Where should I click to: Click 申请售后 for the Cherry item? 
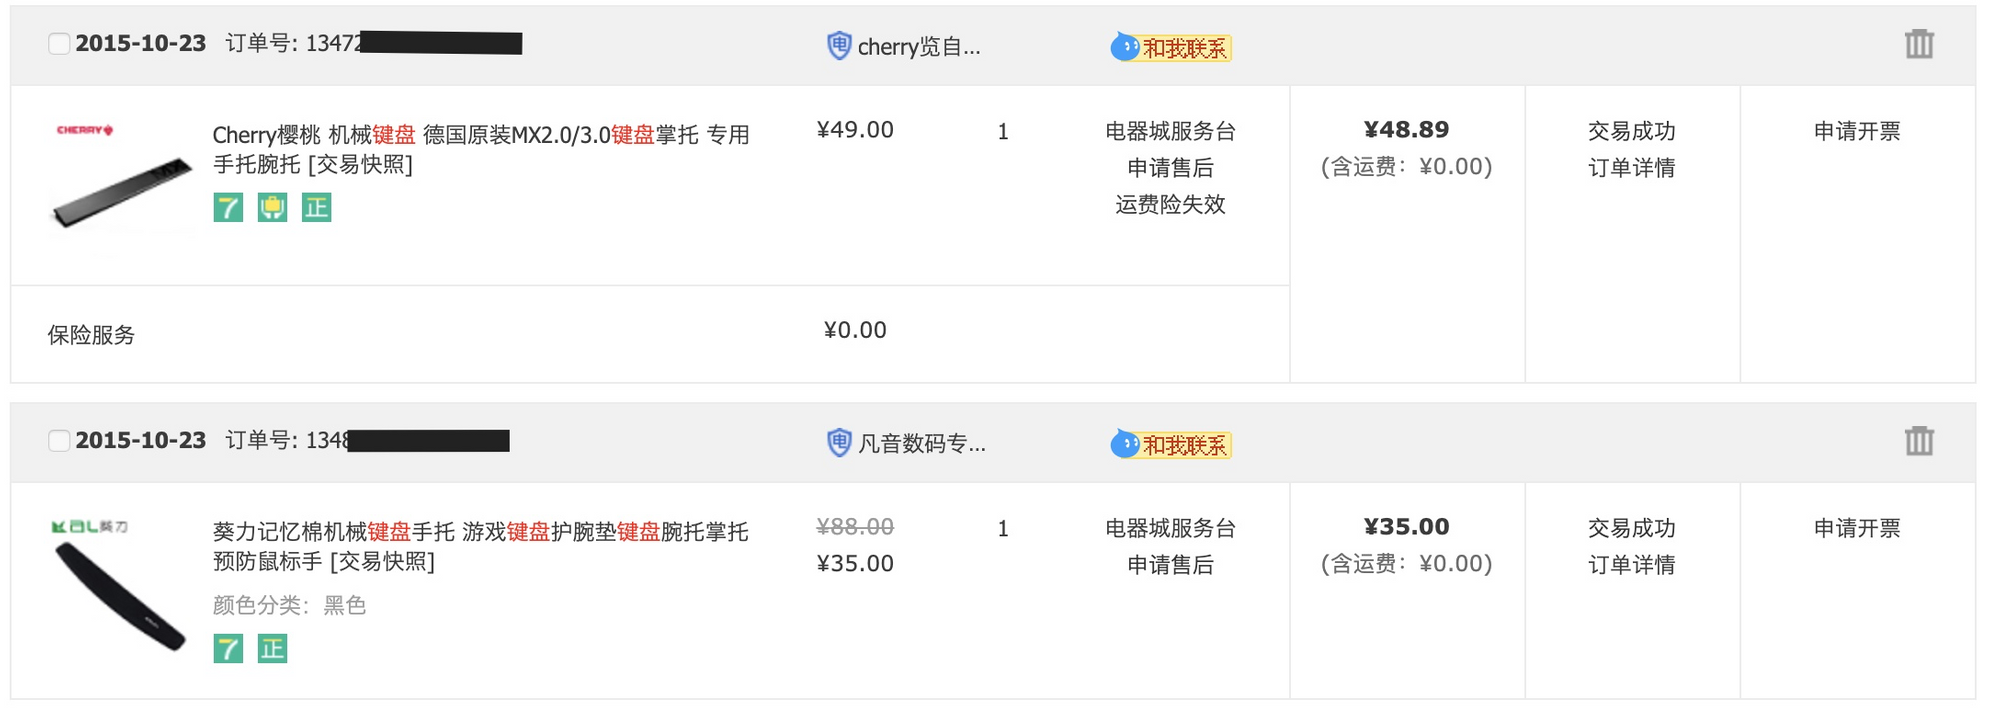pos(1170,168)
